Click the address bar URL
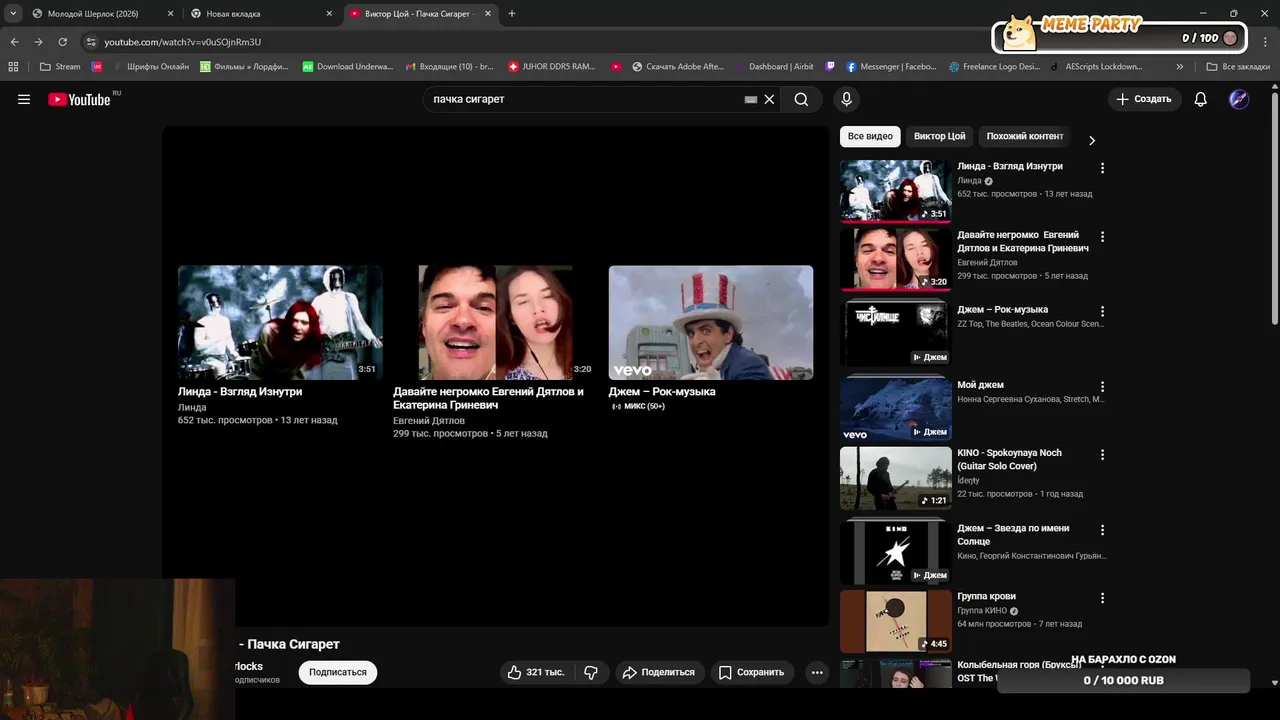Screen dimensions: 1280x720 click(x=182, y=42)
